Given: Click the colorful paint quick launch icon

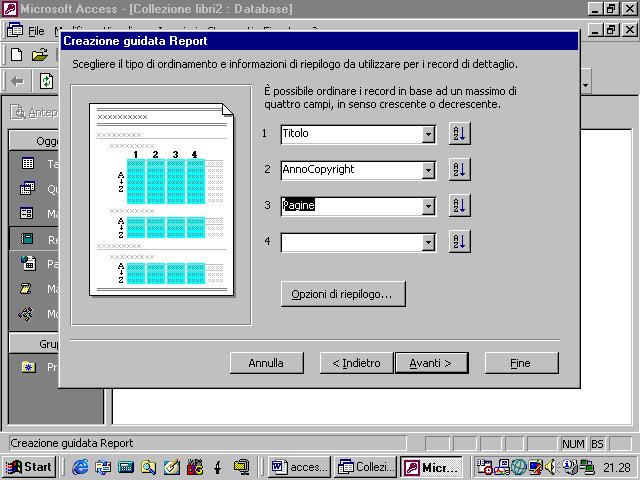Looking at the screenshot, I should tap(195, 467).
